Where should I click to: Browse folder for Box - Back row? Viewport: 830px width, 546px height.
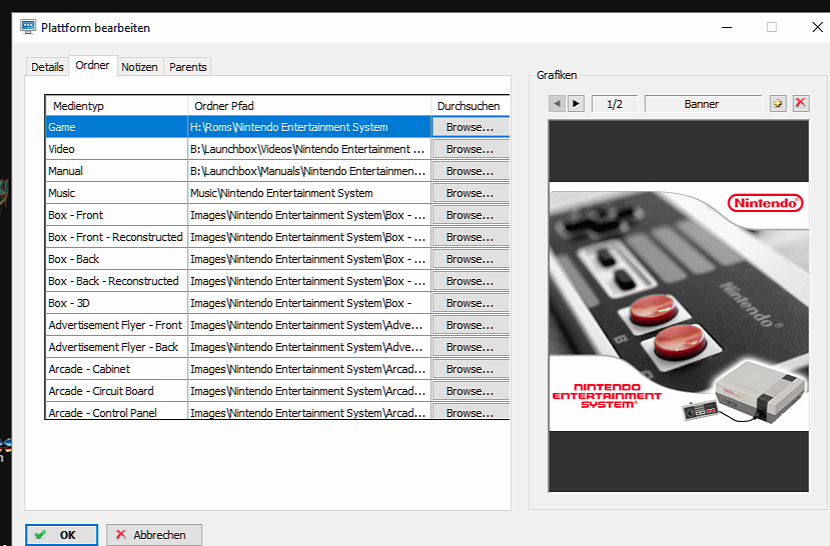470,259
